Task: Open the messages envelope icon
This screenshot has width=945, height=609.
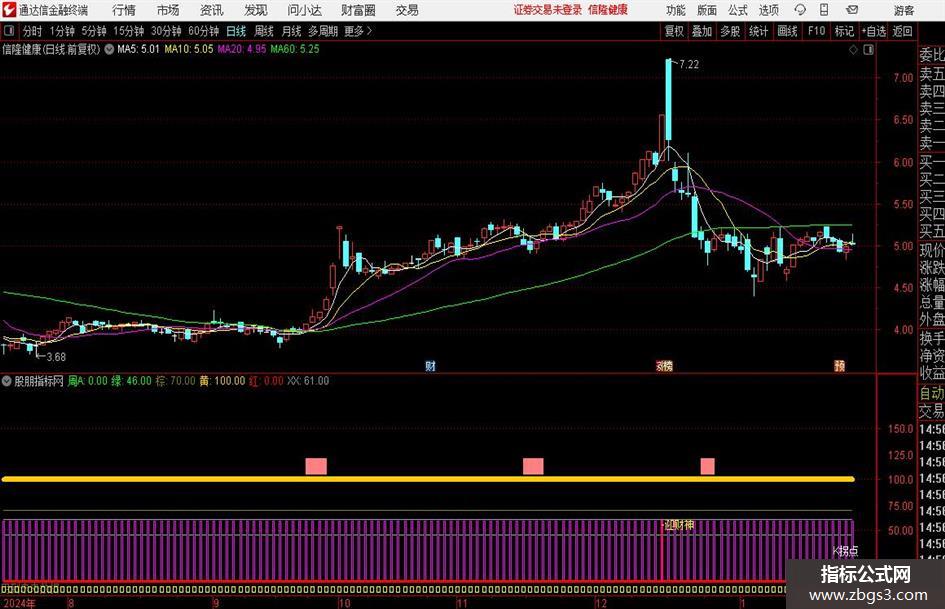Action: tap(852, 10)
